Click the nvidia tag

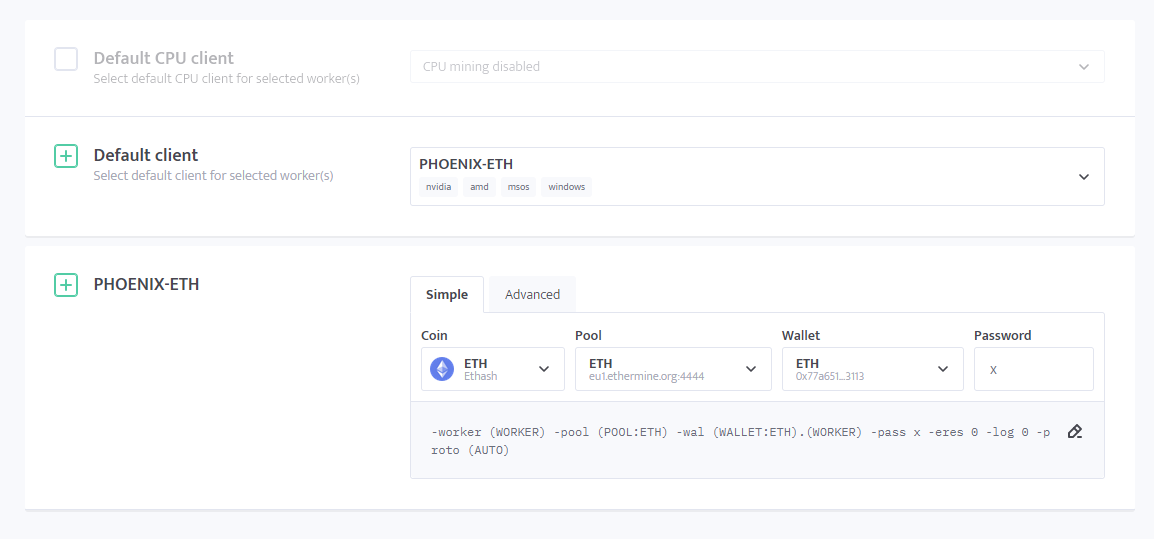[439, 187]
